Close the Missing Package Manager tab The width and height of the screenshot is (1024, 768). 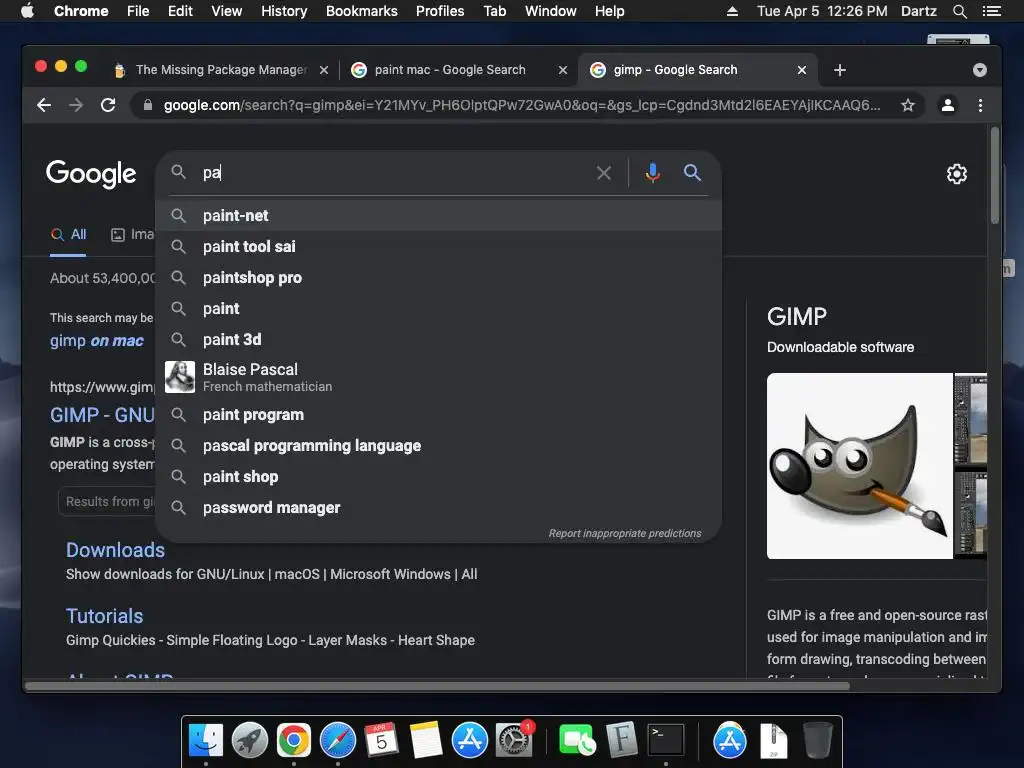[x=324, y=70]
